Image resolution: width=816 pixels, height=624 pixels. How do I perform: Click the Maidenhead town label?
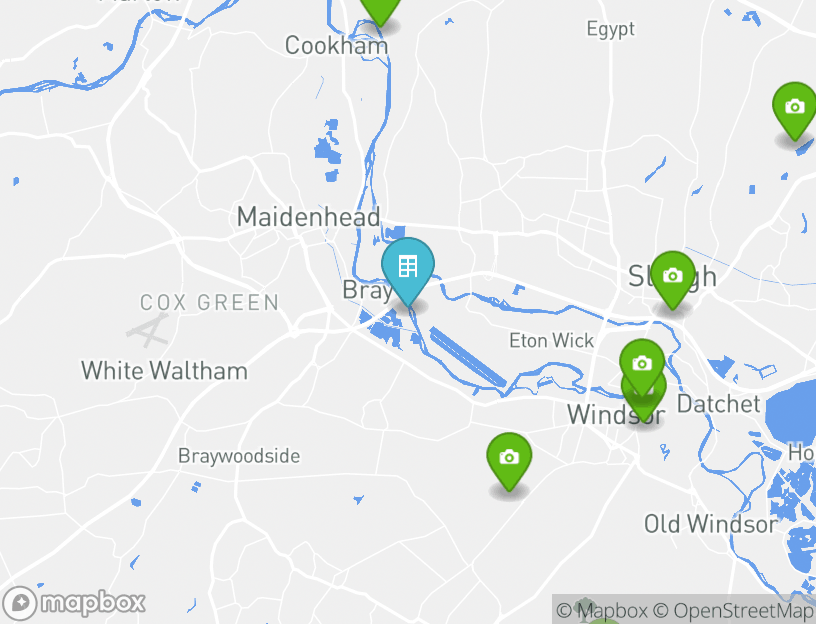point(309,217)
